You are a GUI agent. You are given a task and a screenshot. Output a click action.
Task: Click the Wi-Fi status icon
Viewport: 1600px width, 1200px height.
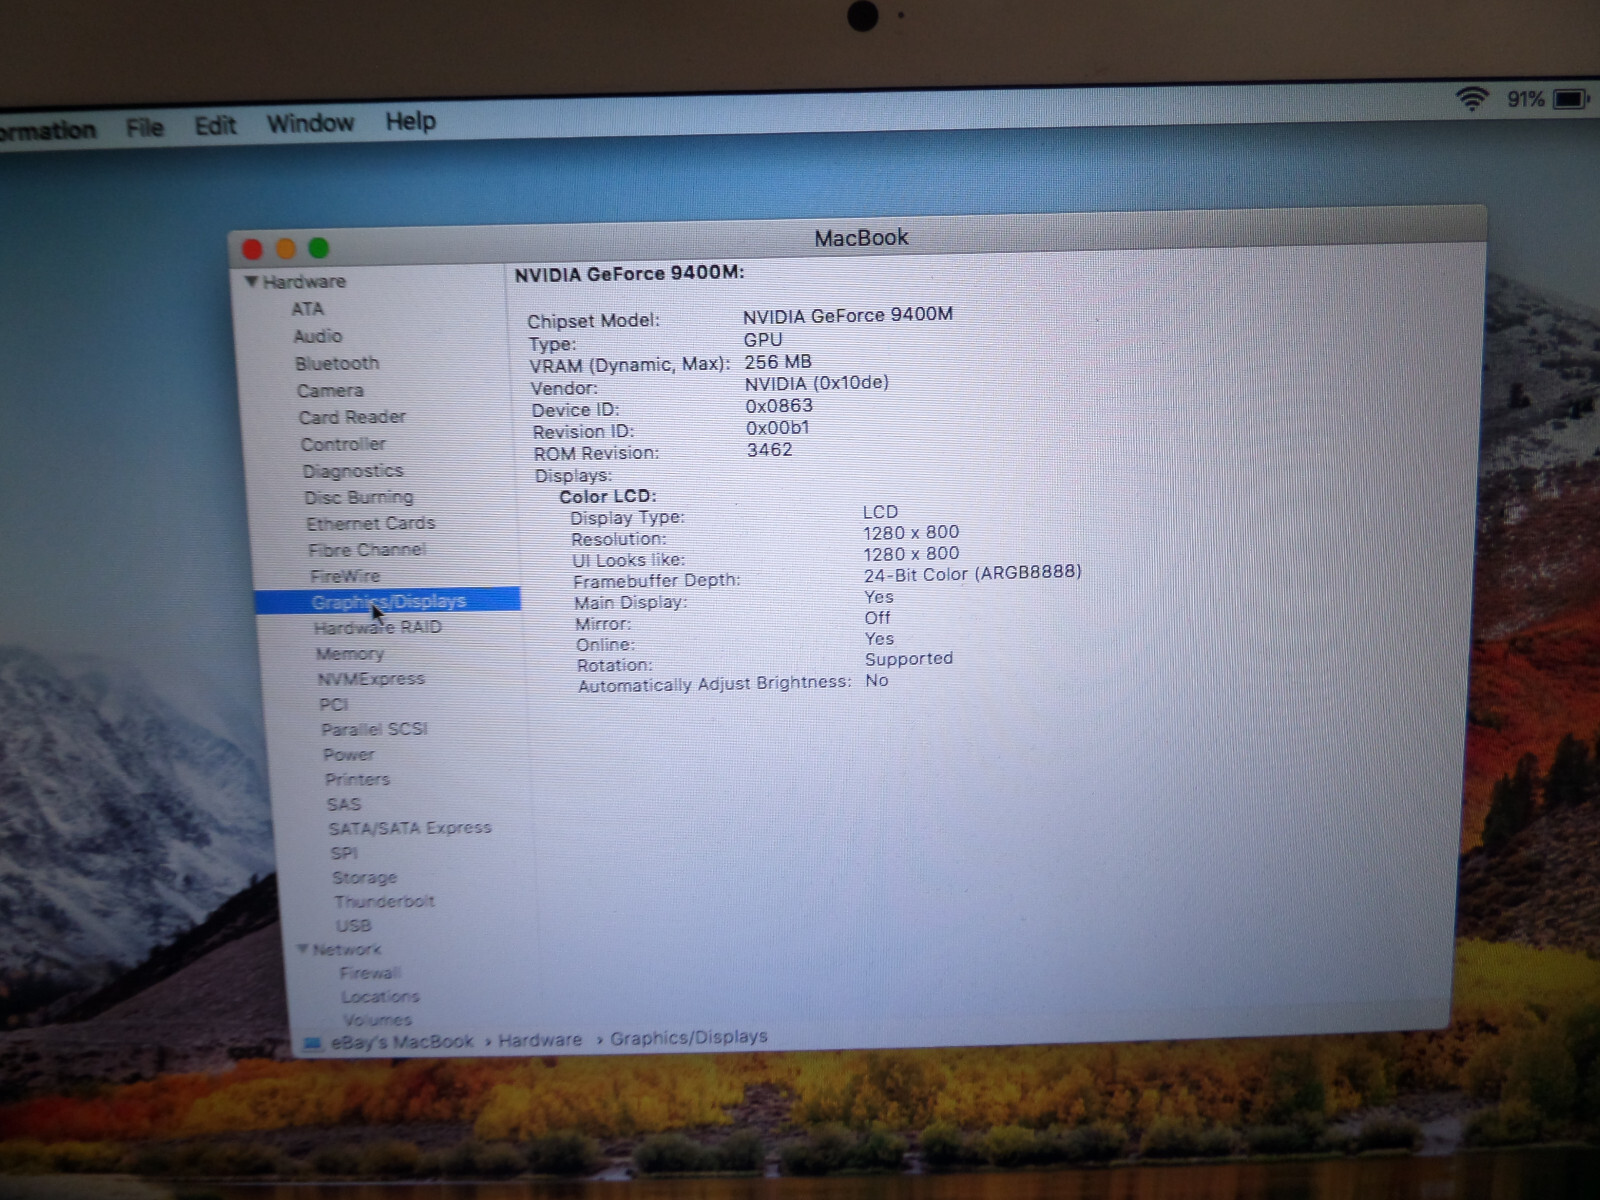click(x=1471, y=98)
